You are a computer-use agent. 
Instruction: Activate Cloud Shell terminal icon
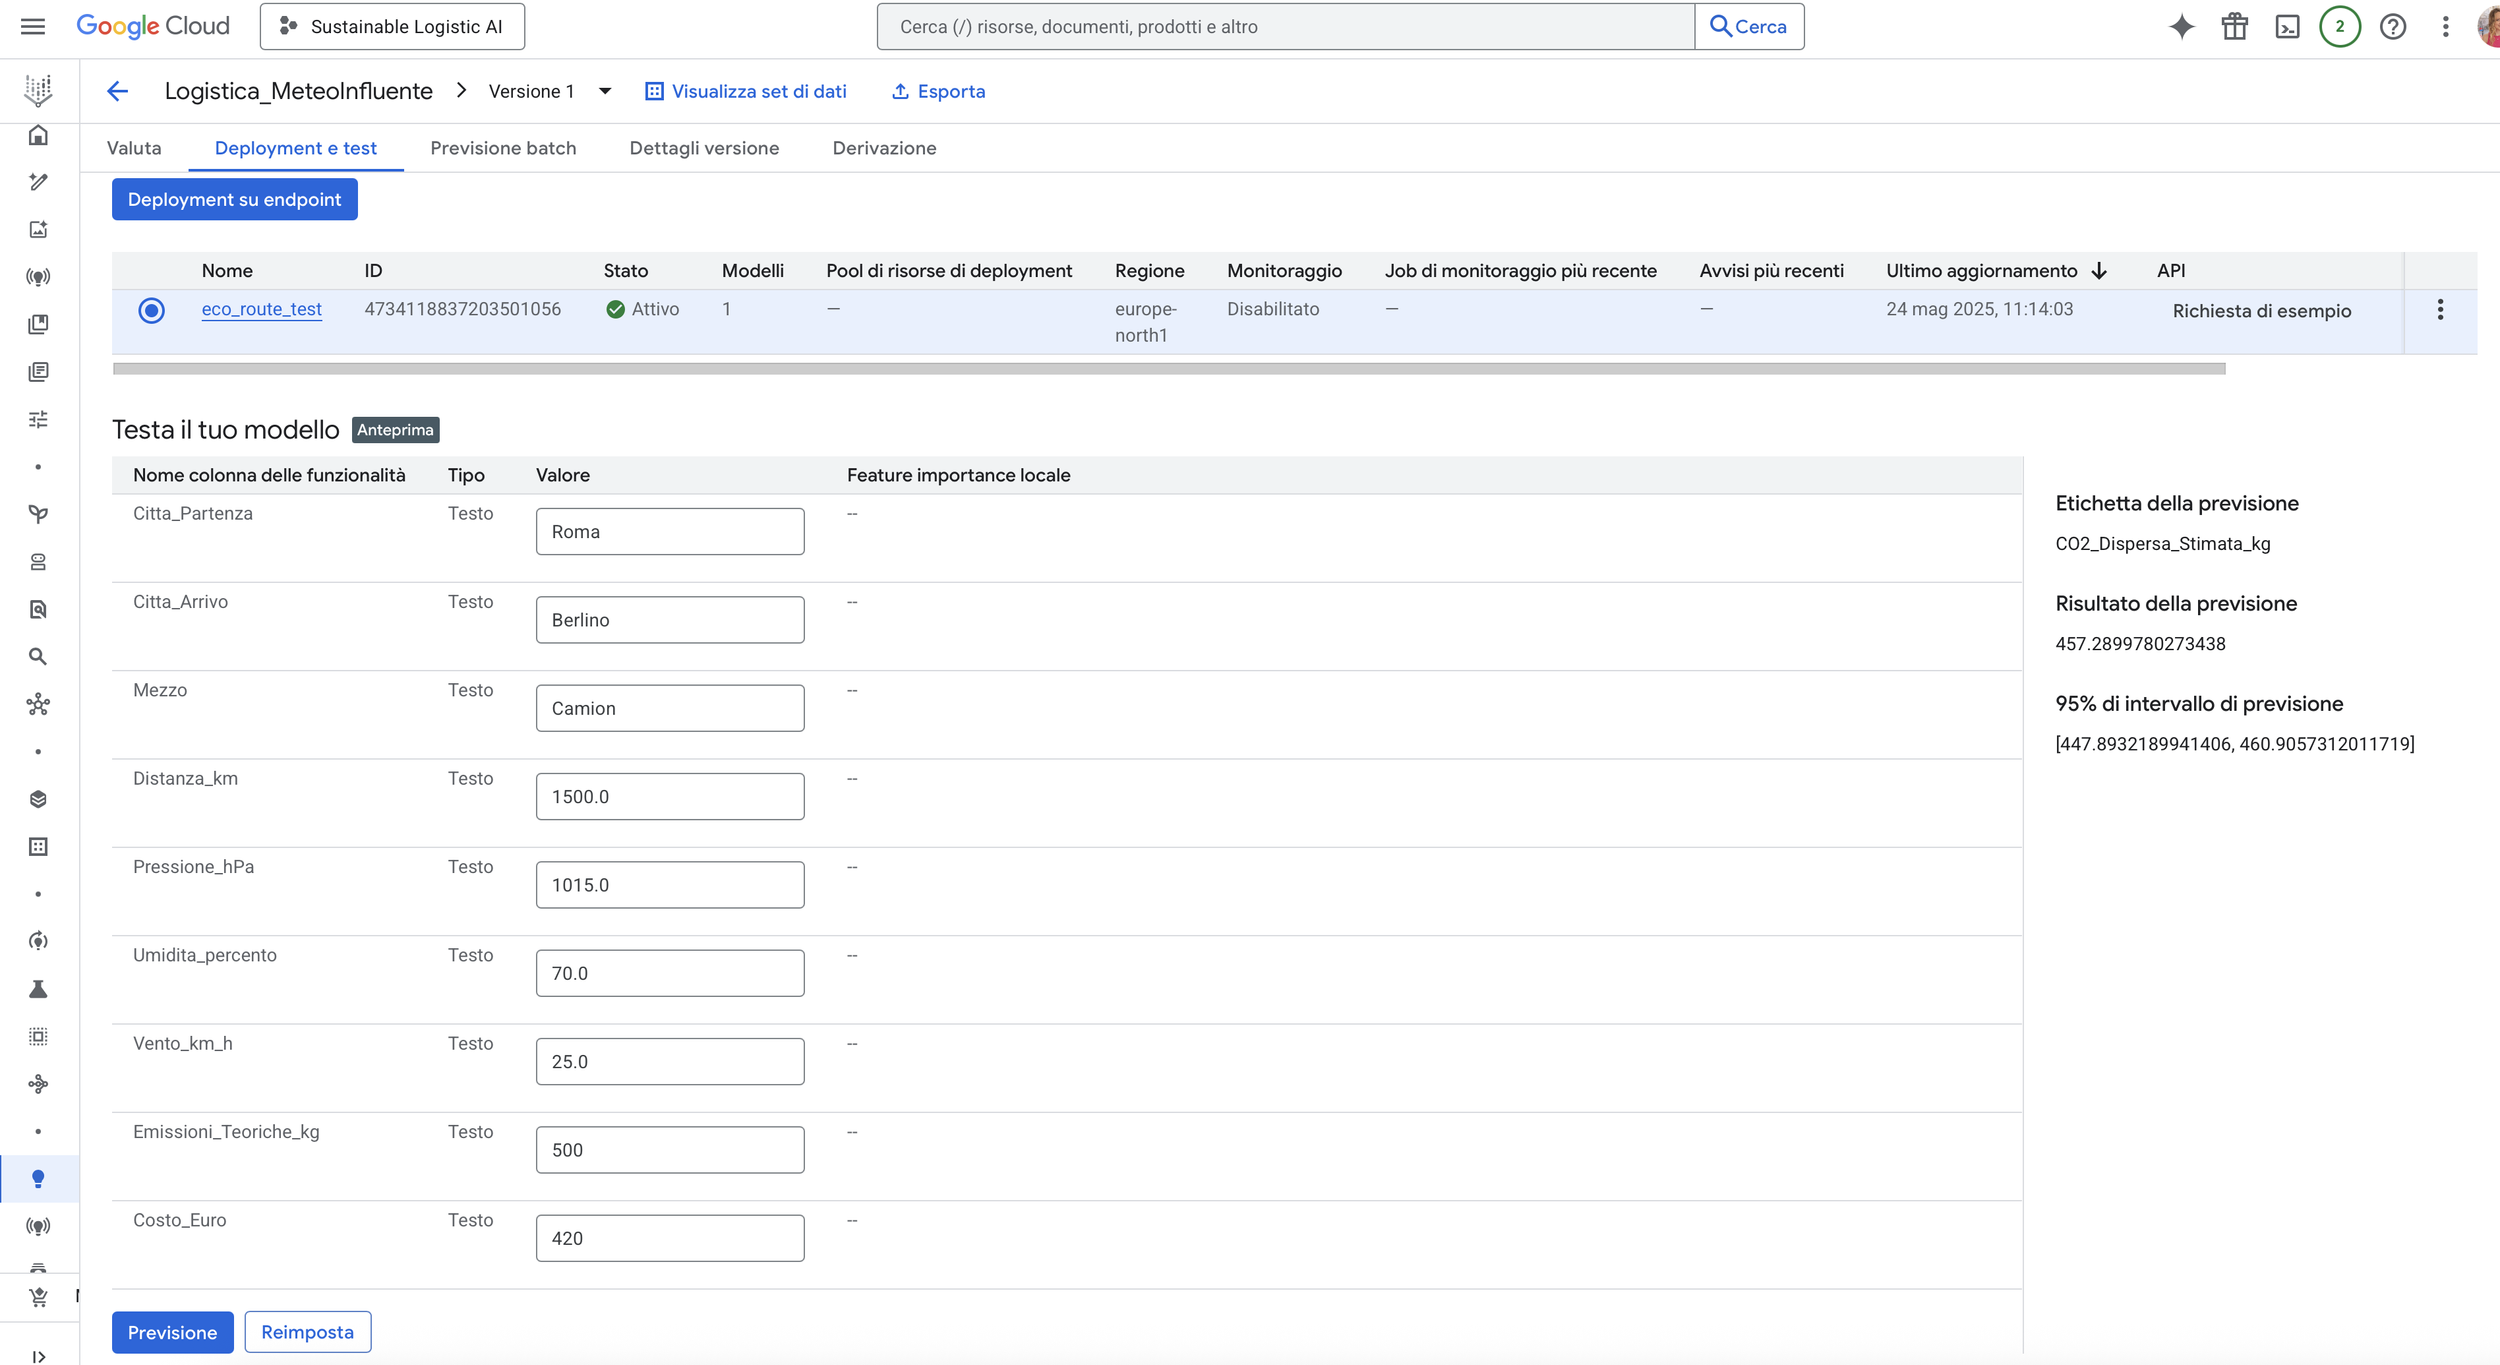tap(2287, 27)
